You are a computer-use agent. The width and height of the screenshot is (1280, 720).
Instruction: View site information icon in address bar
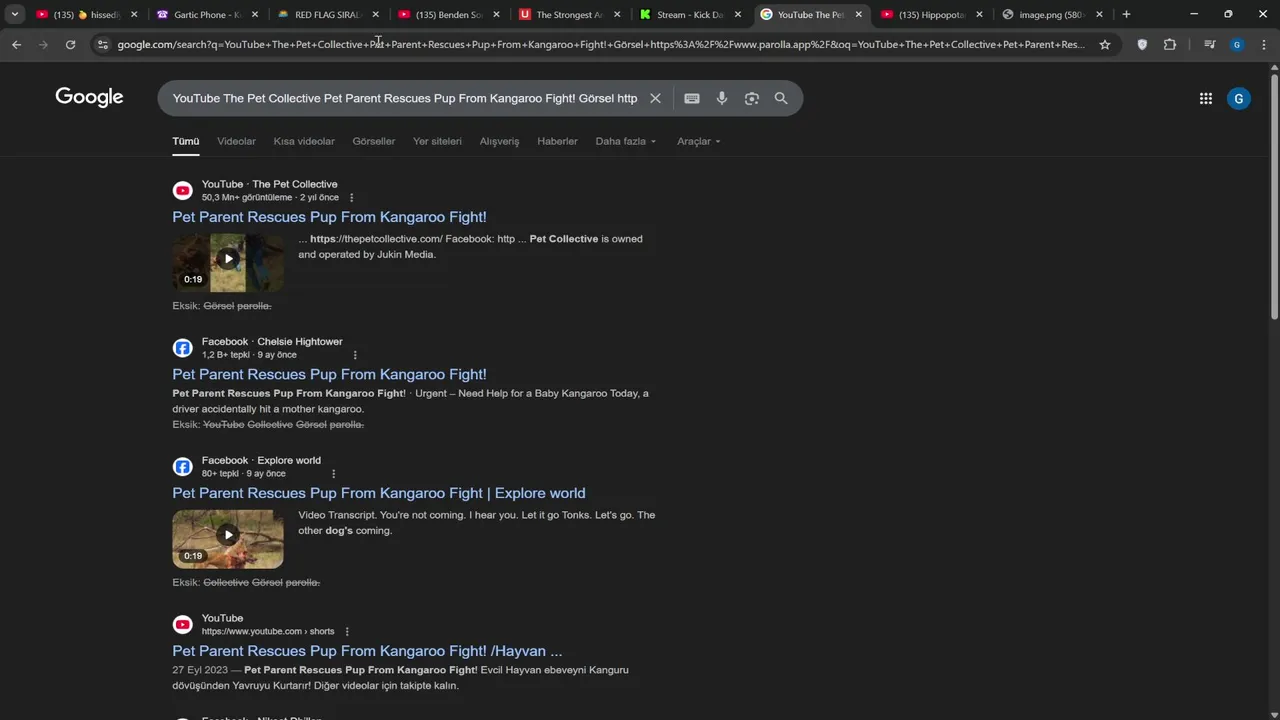tap(102, 44)
